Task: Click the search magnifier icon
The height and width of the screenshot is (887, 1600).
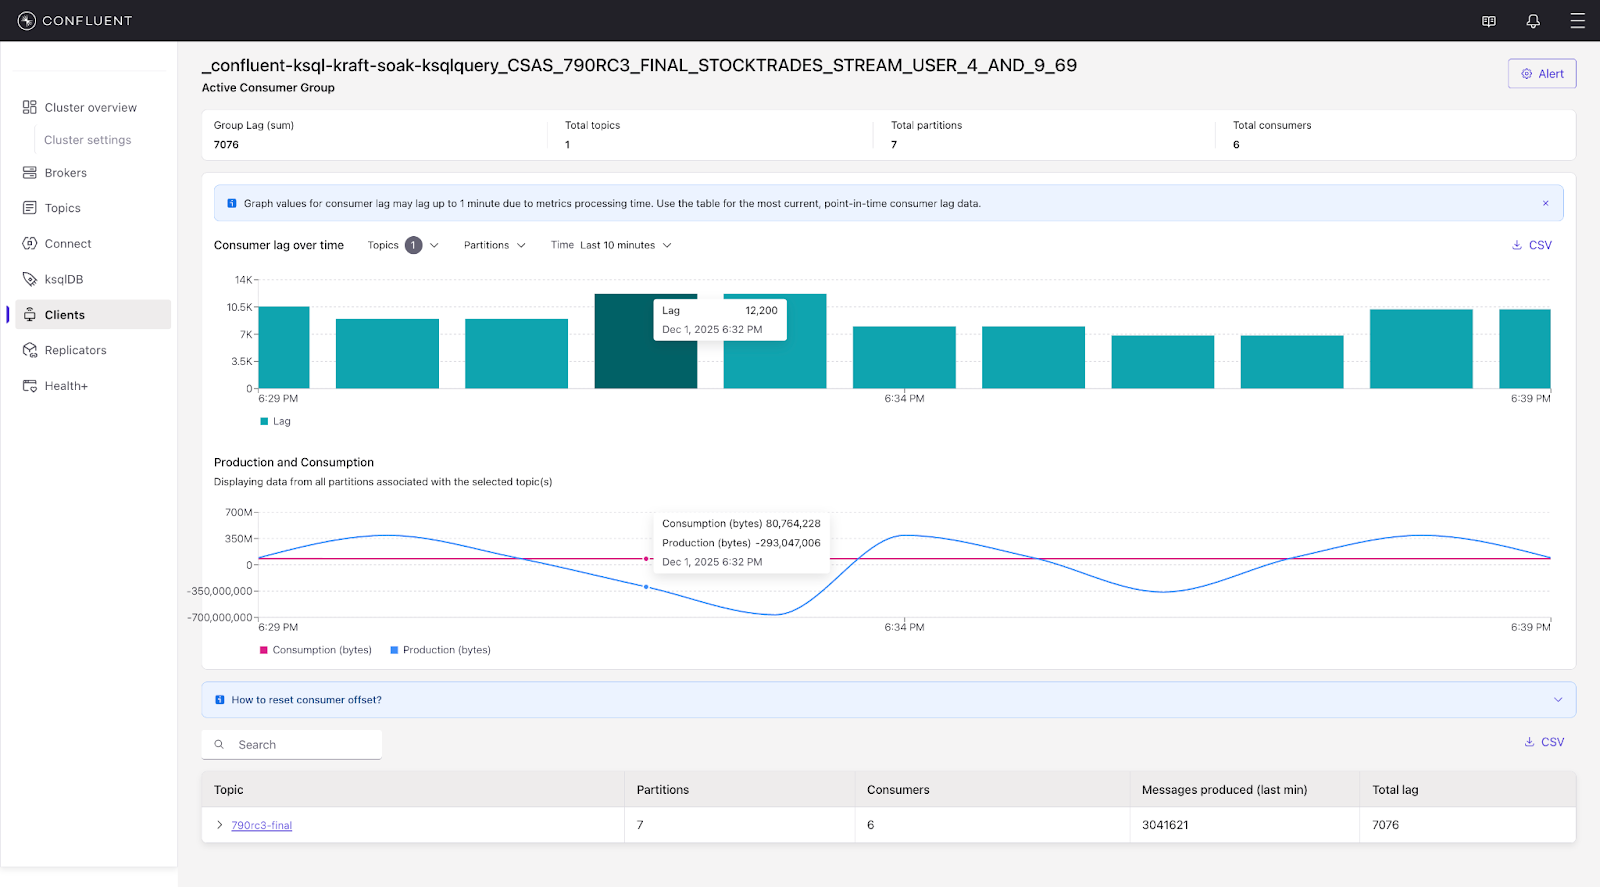Action: click(219, 744)
